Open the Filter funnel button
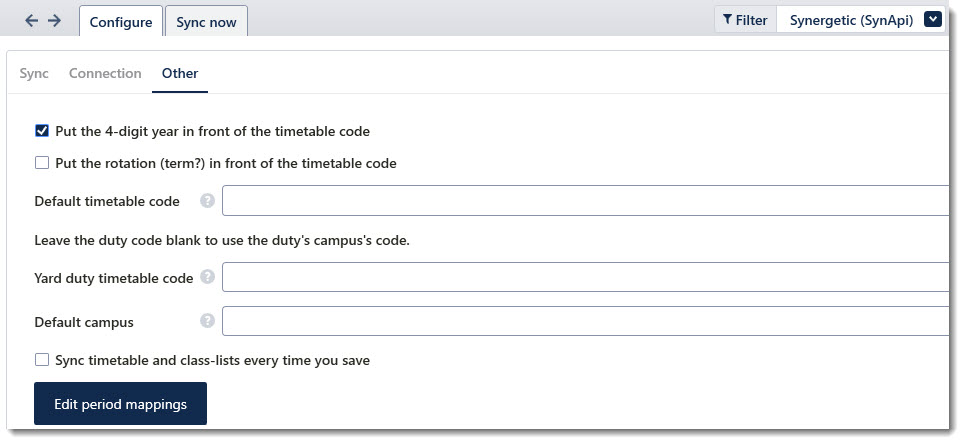 click(745, 19)
